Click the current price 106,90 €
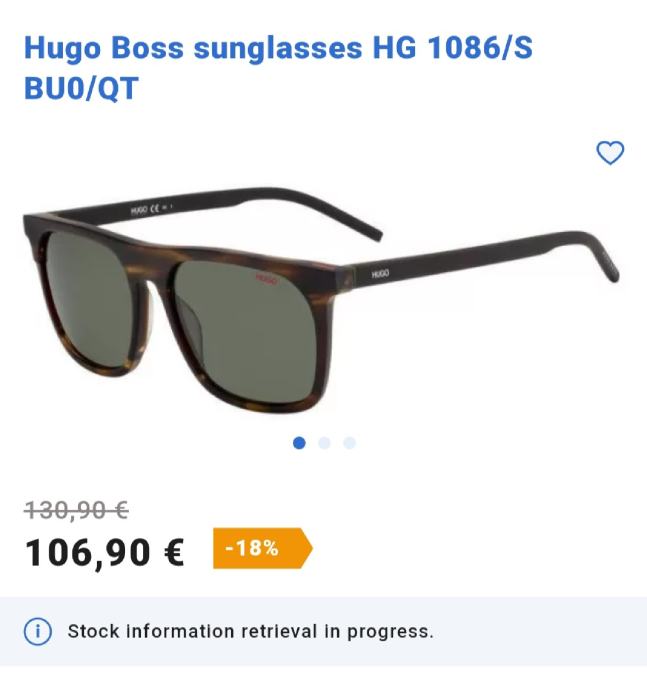Screen dimensions: 647x690 (105, 553)
